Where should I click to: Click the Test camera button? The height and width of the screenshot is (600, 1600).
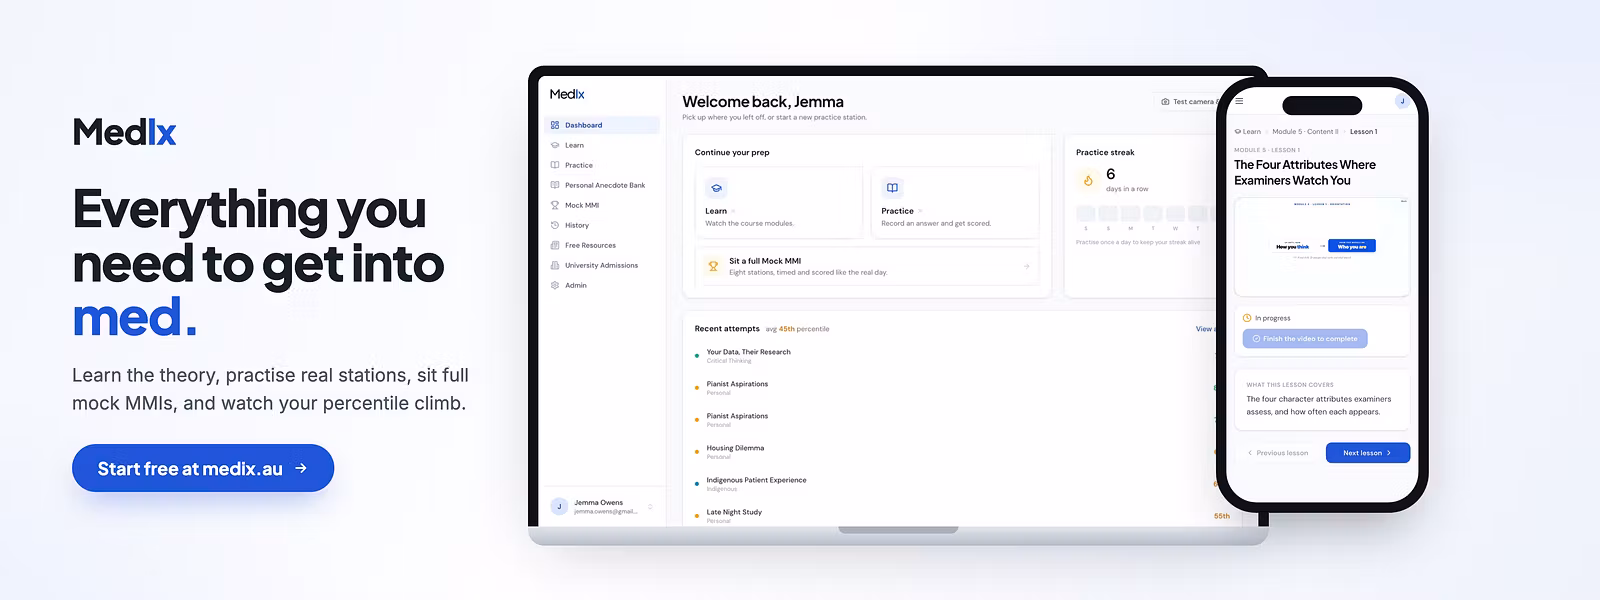click(x=1187, y=102)
